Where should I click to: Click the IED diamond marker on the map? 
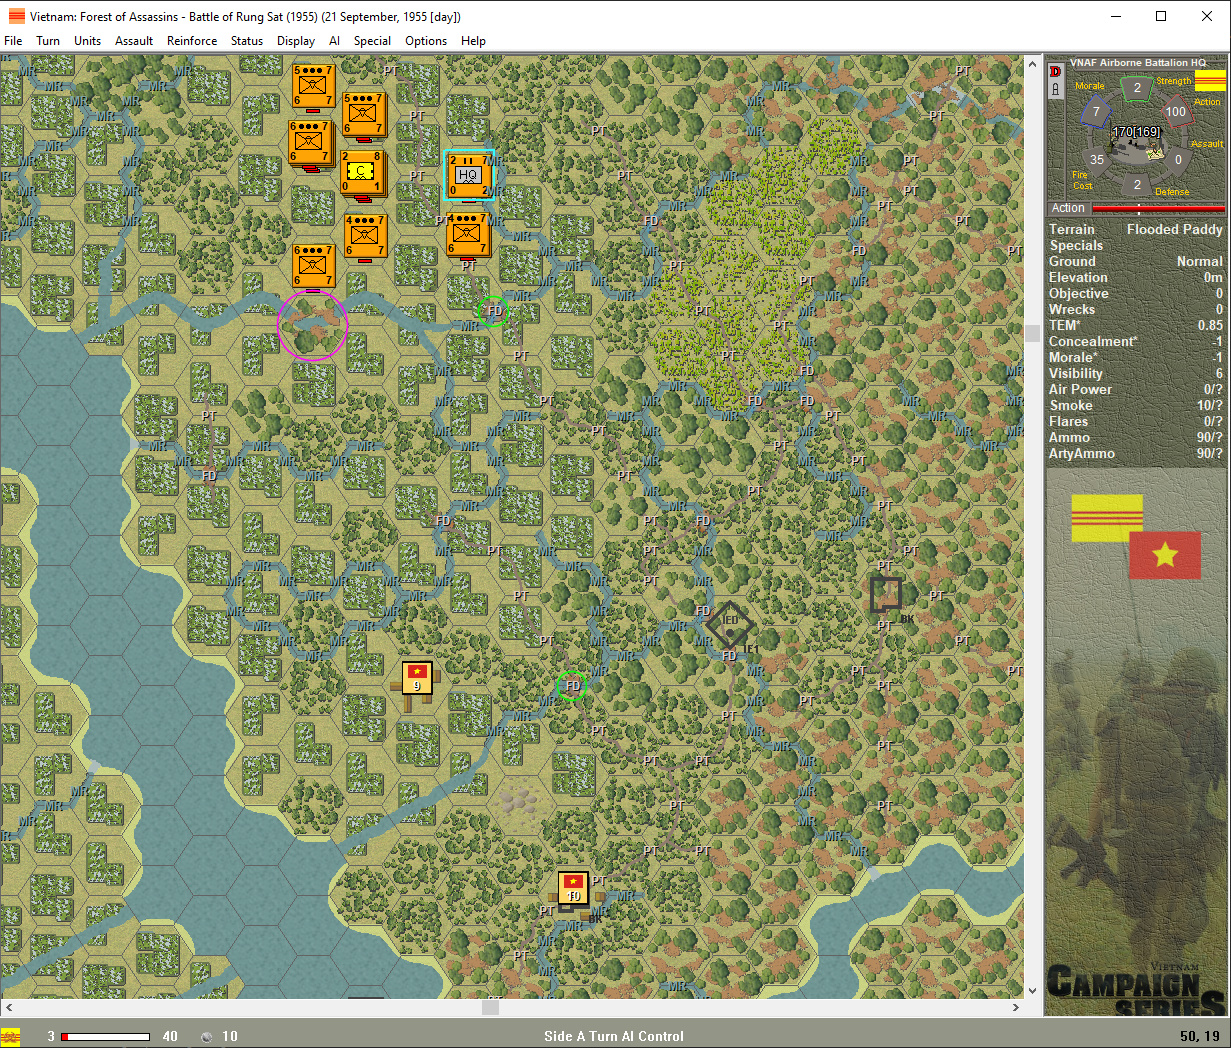731,626
